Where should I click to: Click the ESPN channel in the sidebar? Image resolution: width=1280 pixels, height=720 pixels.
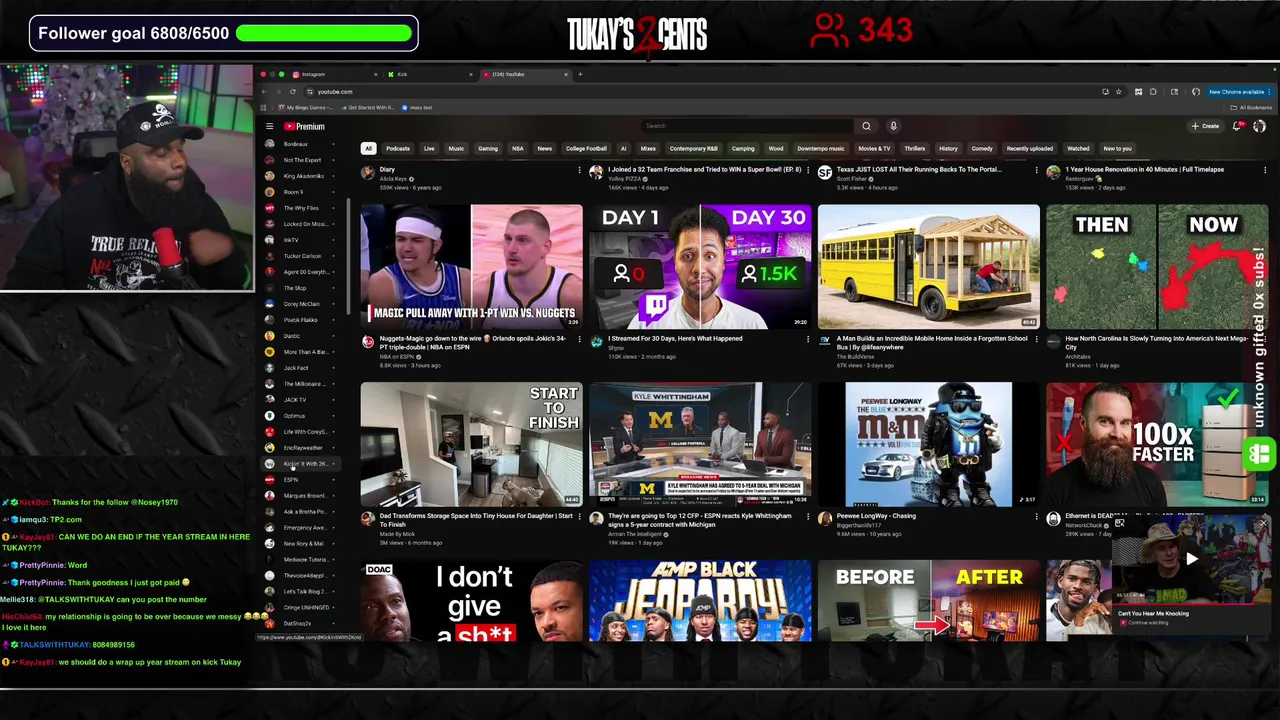tap(290, 479)
